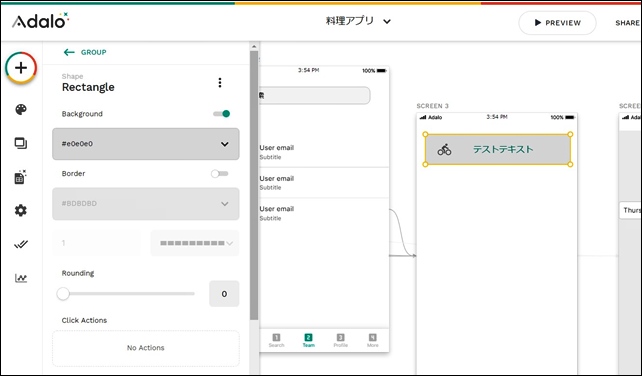Viewport: 642px width, 376px height.
Task: Click the Adalo logo
Action: [40, 21]
